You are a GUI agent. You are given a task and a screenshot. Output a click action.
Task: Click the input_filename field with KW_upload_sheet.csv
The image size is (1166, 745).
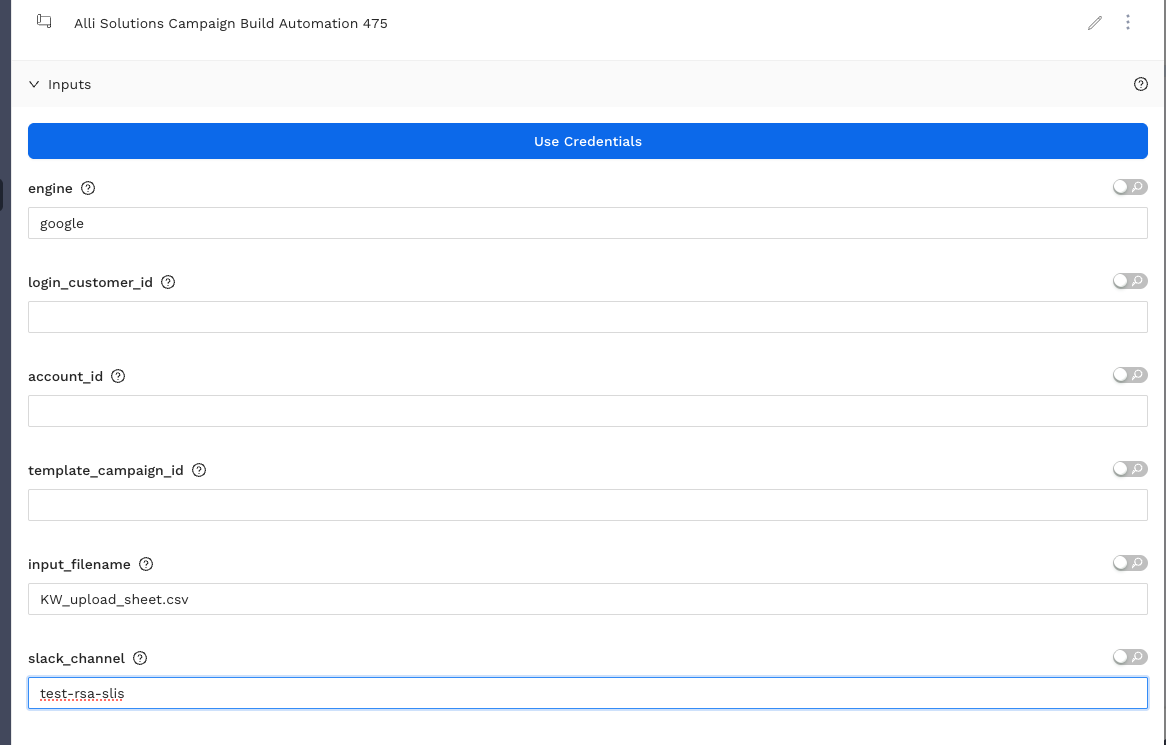[587, 598]
